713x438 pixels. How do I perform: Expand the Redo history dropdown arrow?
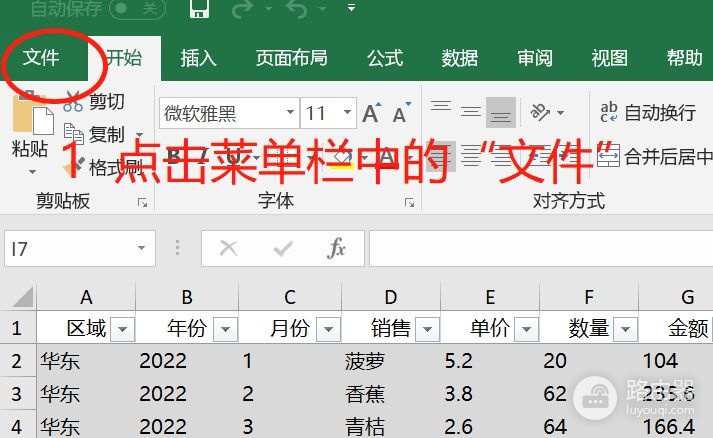(268, 9)
